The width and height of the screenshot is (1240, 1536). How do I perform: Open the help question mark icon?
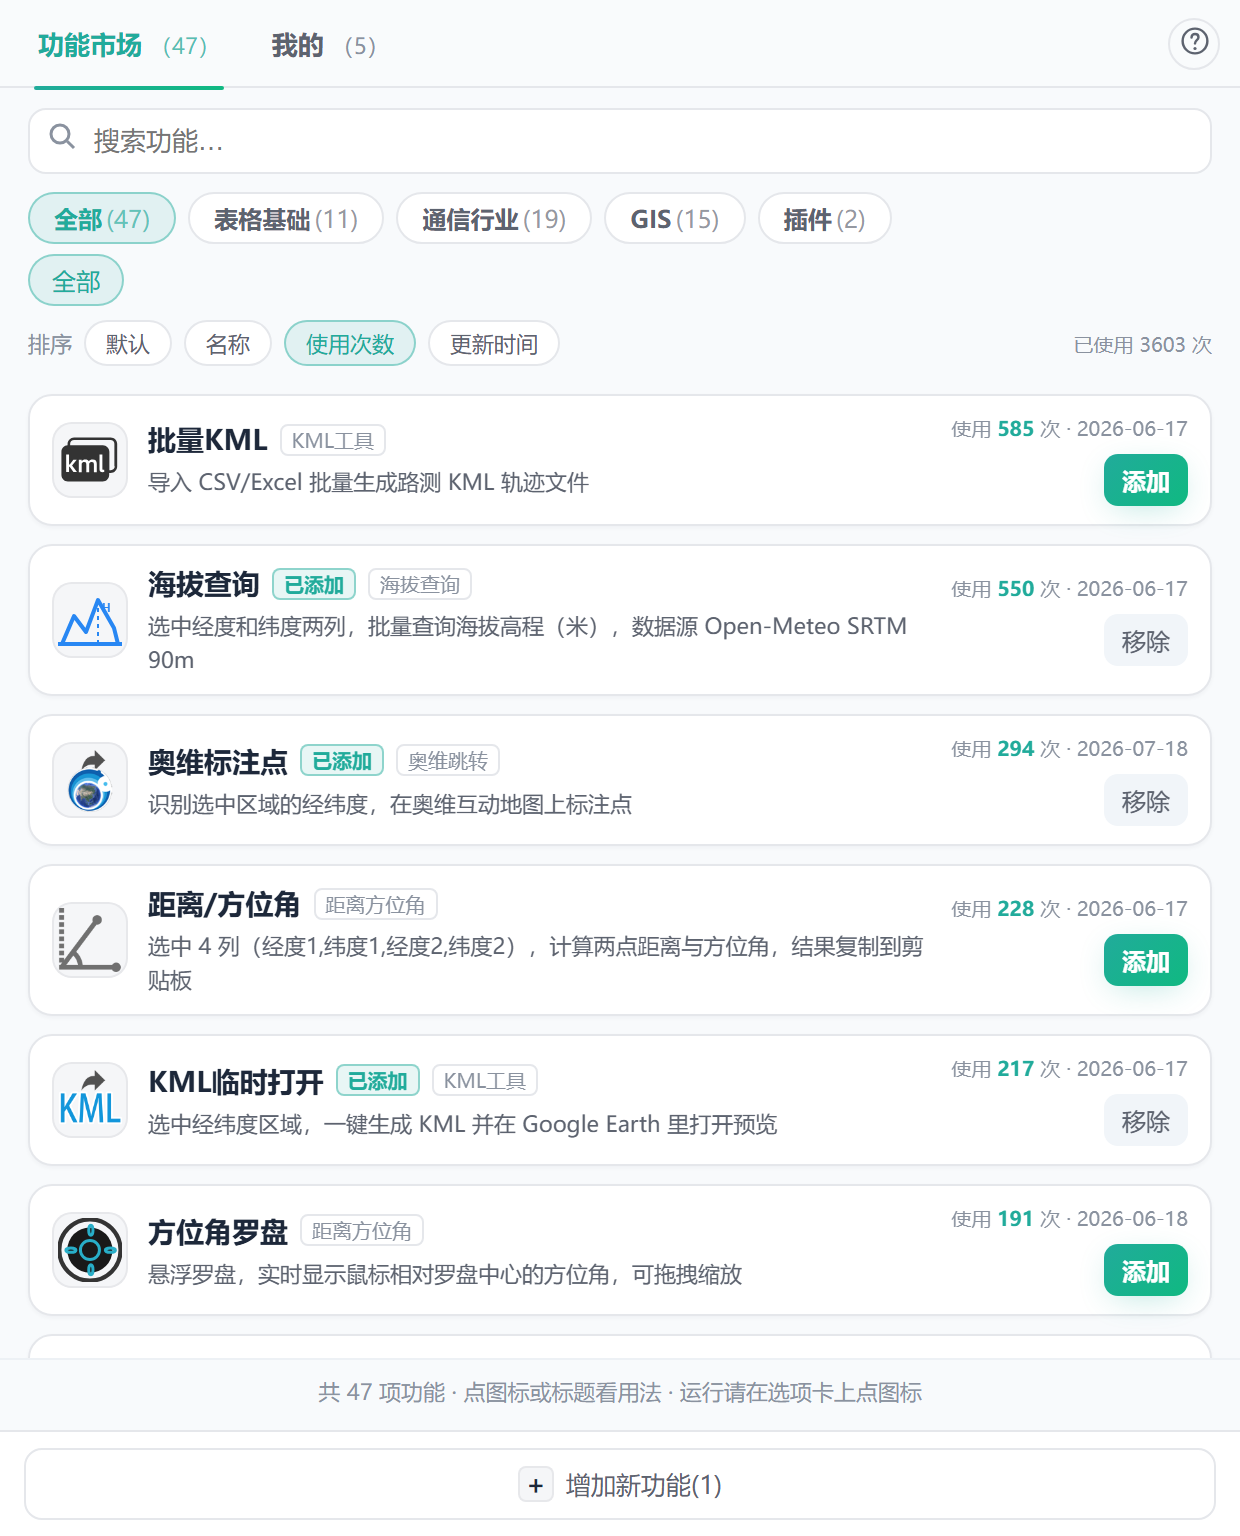(x=1194, y=43)
